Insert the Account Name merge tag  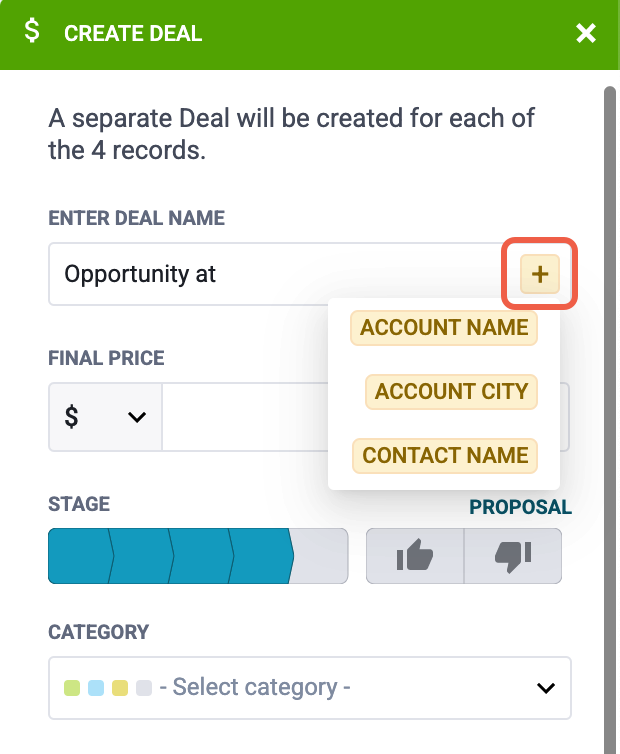point(444,328)
